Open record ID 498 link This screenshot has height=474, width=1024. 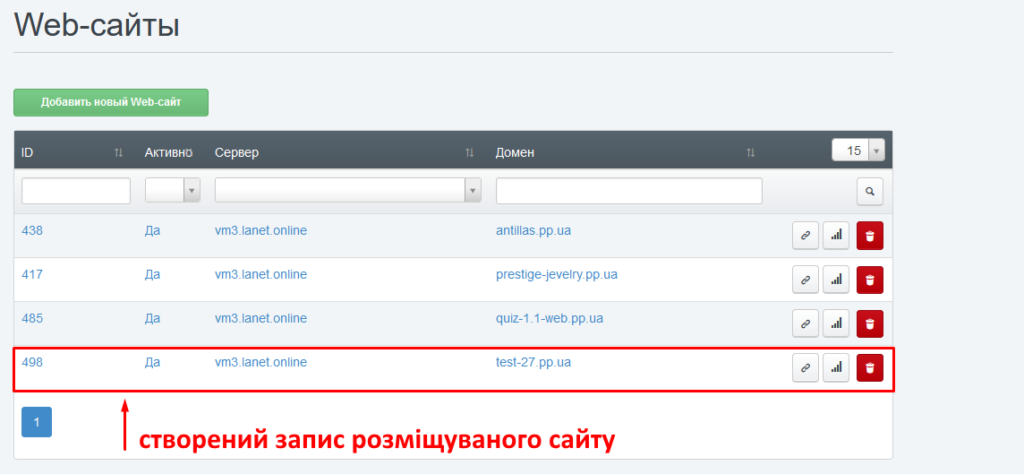pos(32,362)
